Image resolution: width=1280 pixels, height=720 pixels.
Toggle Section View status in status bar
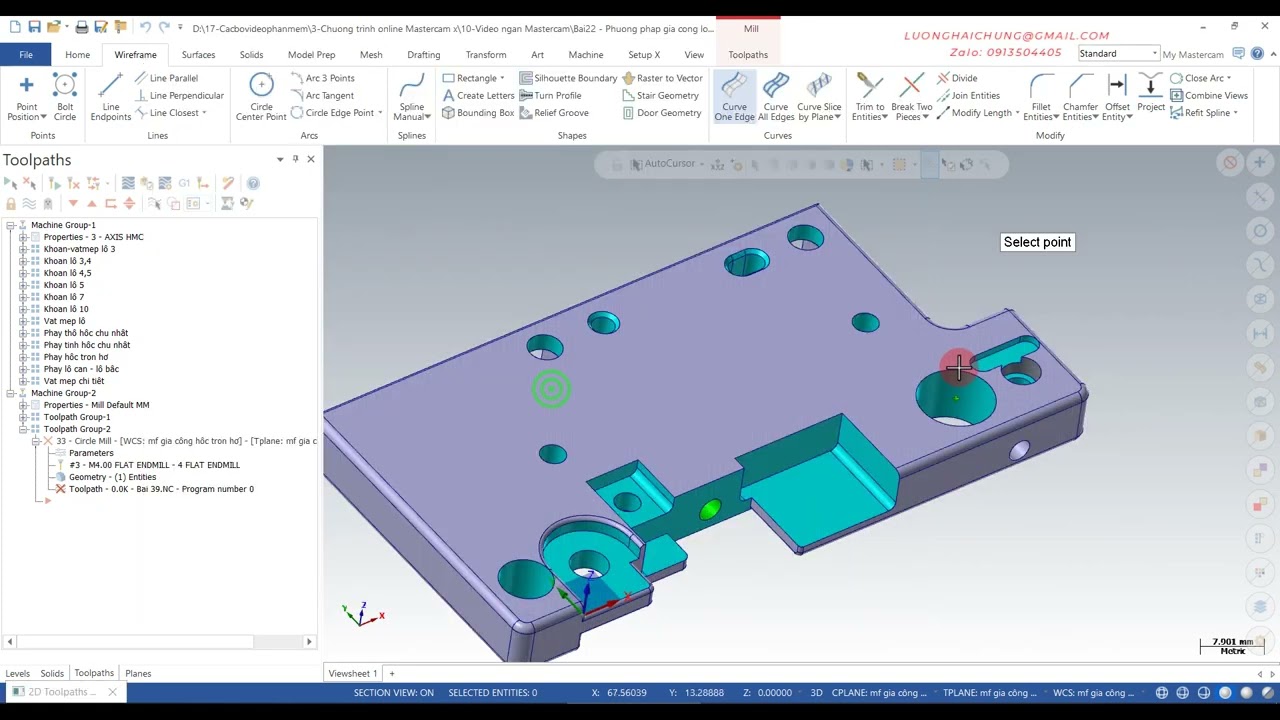point(393,692)
